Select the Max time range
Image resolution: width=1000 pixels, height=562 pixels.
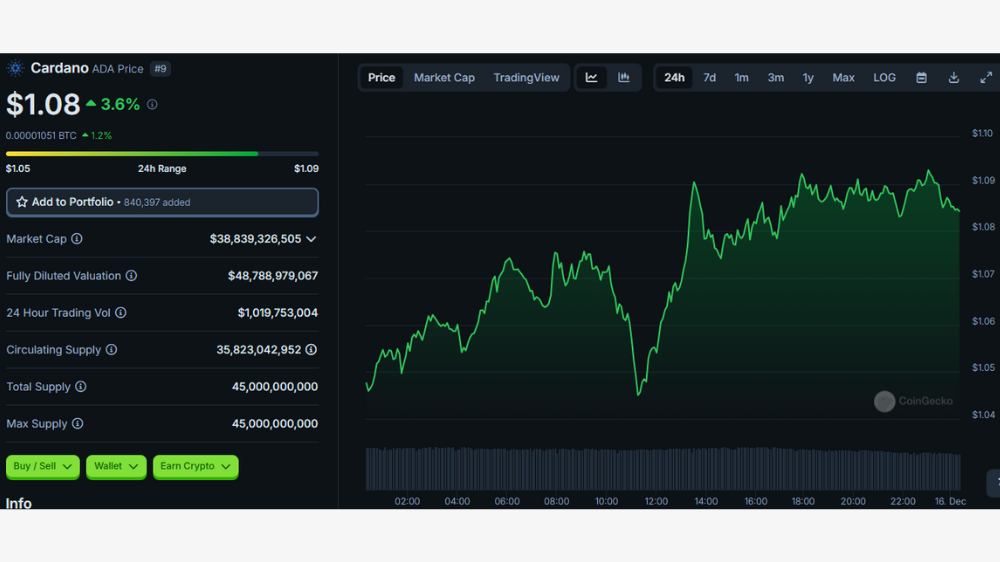[x=843, y=78]
